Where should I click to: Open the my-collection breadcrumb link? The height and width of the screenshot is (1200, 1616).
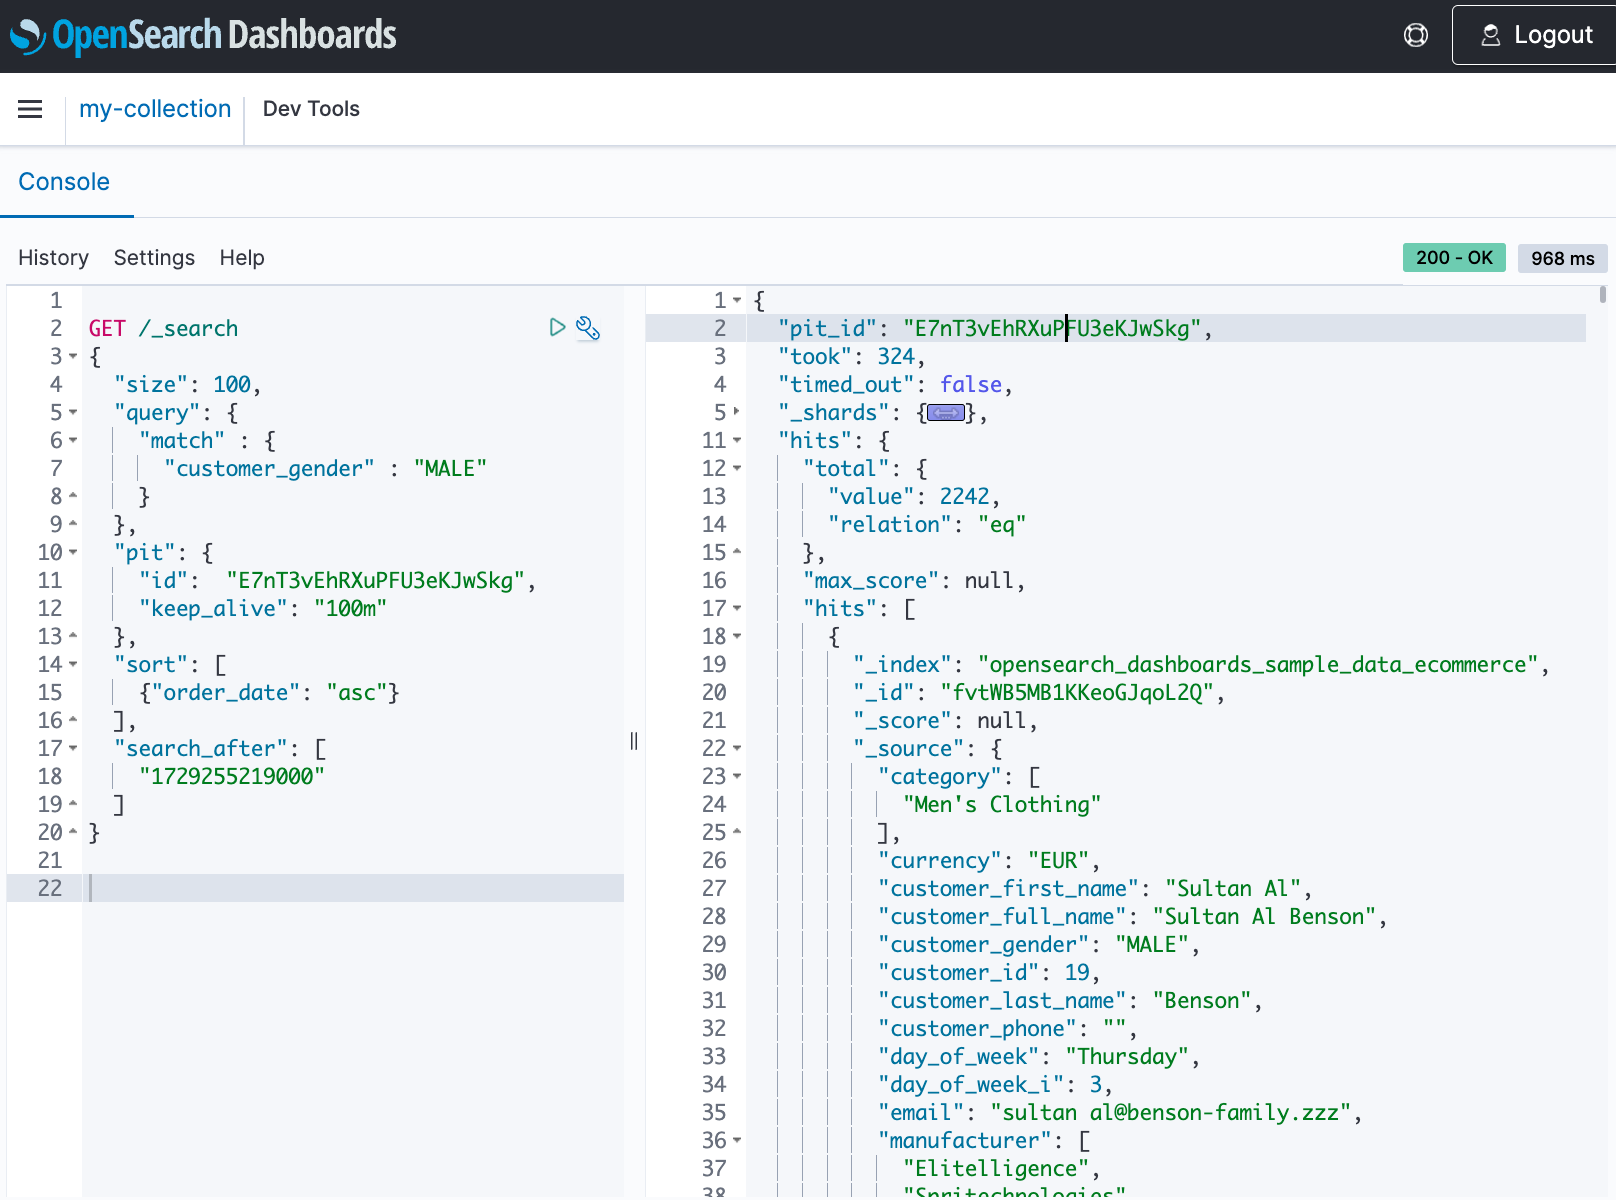(155, 109)
